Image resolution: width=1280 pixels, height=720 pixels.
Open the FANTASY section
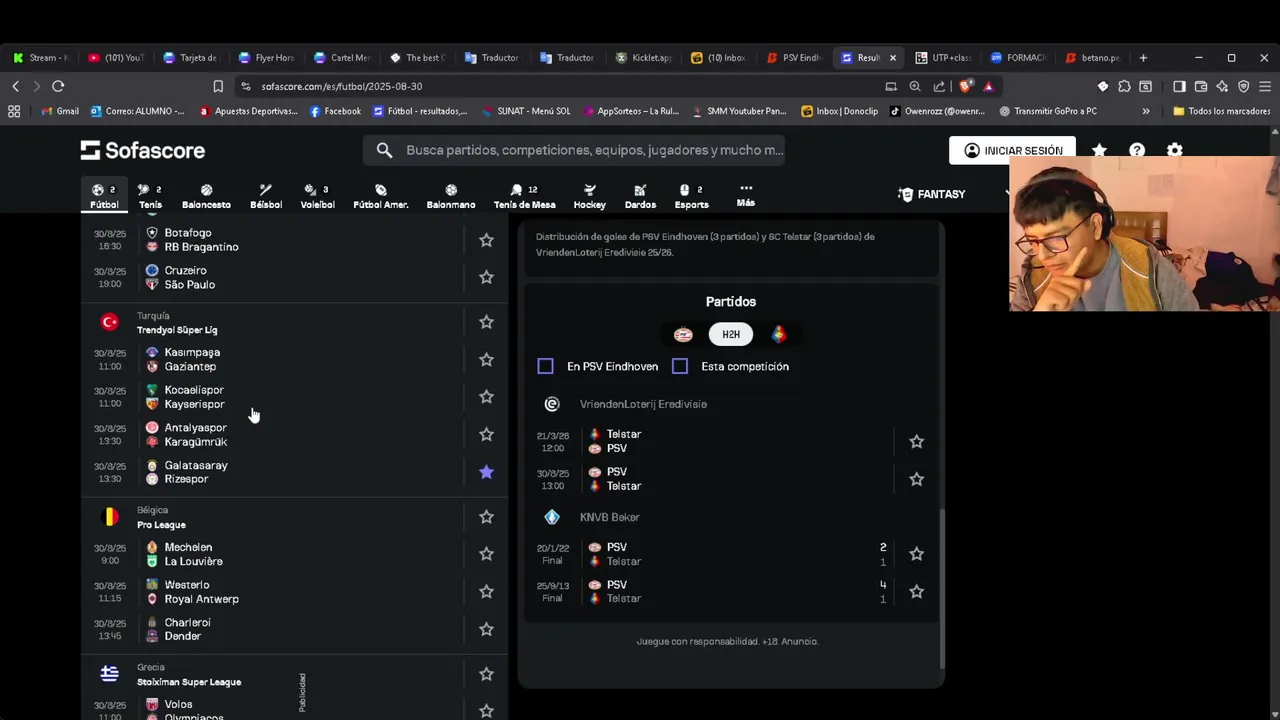[932, 194]
